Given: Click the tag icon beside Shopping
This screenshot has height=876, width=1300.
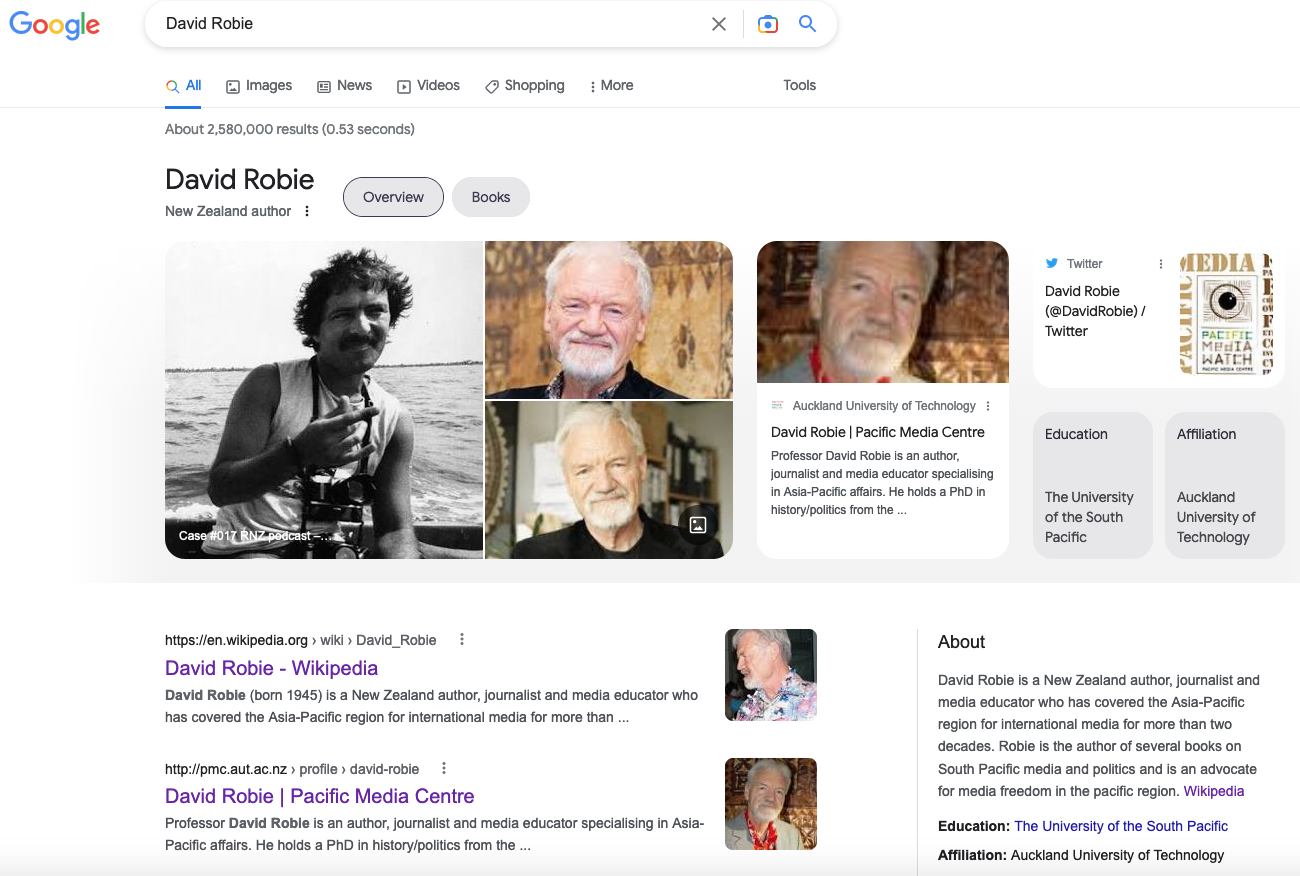Looking at the screenshot, I should point(491,85).
